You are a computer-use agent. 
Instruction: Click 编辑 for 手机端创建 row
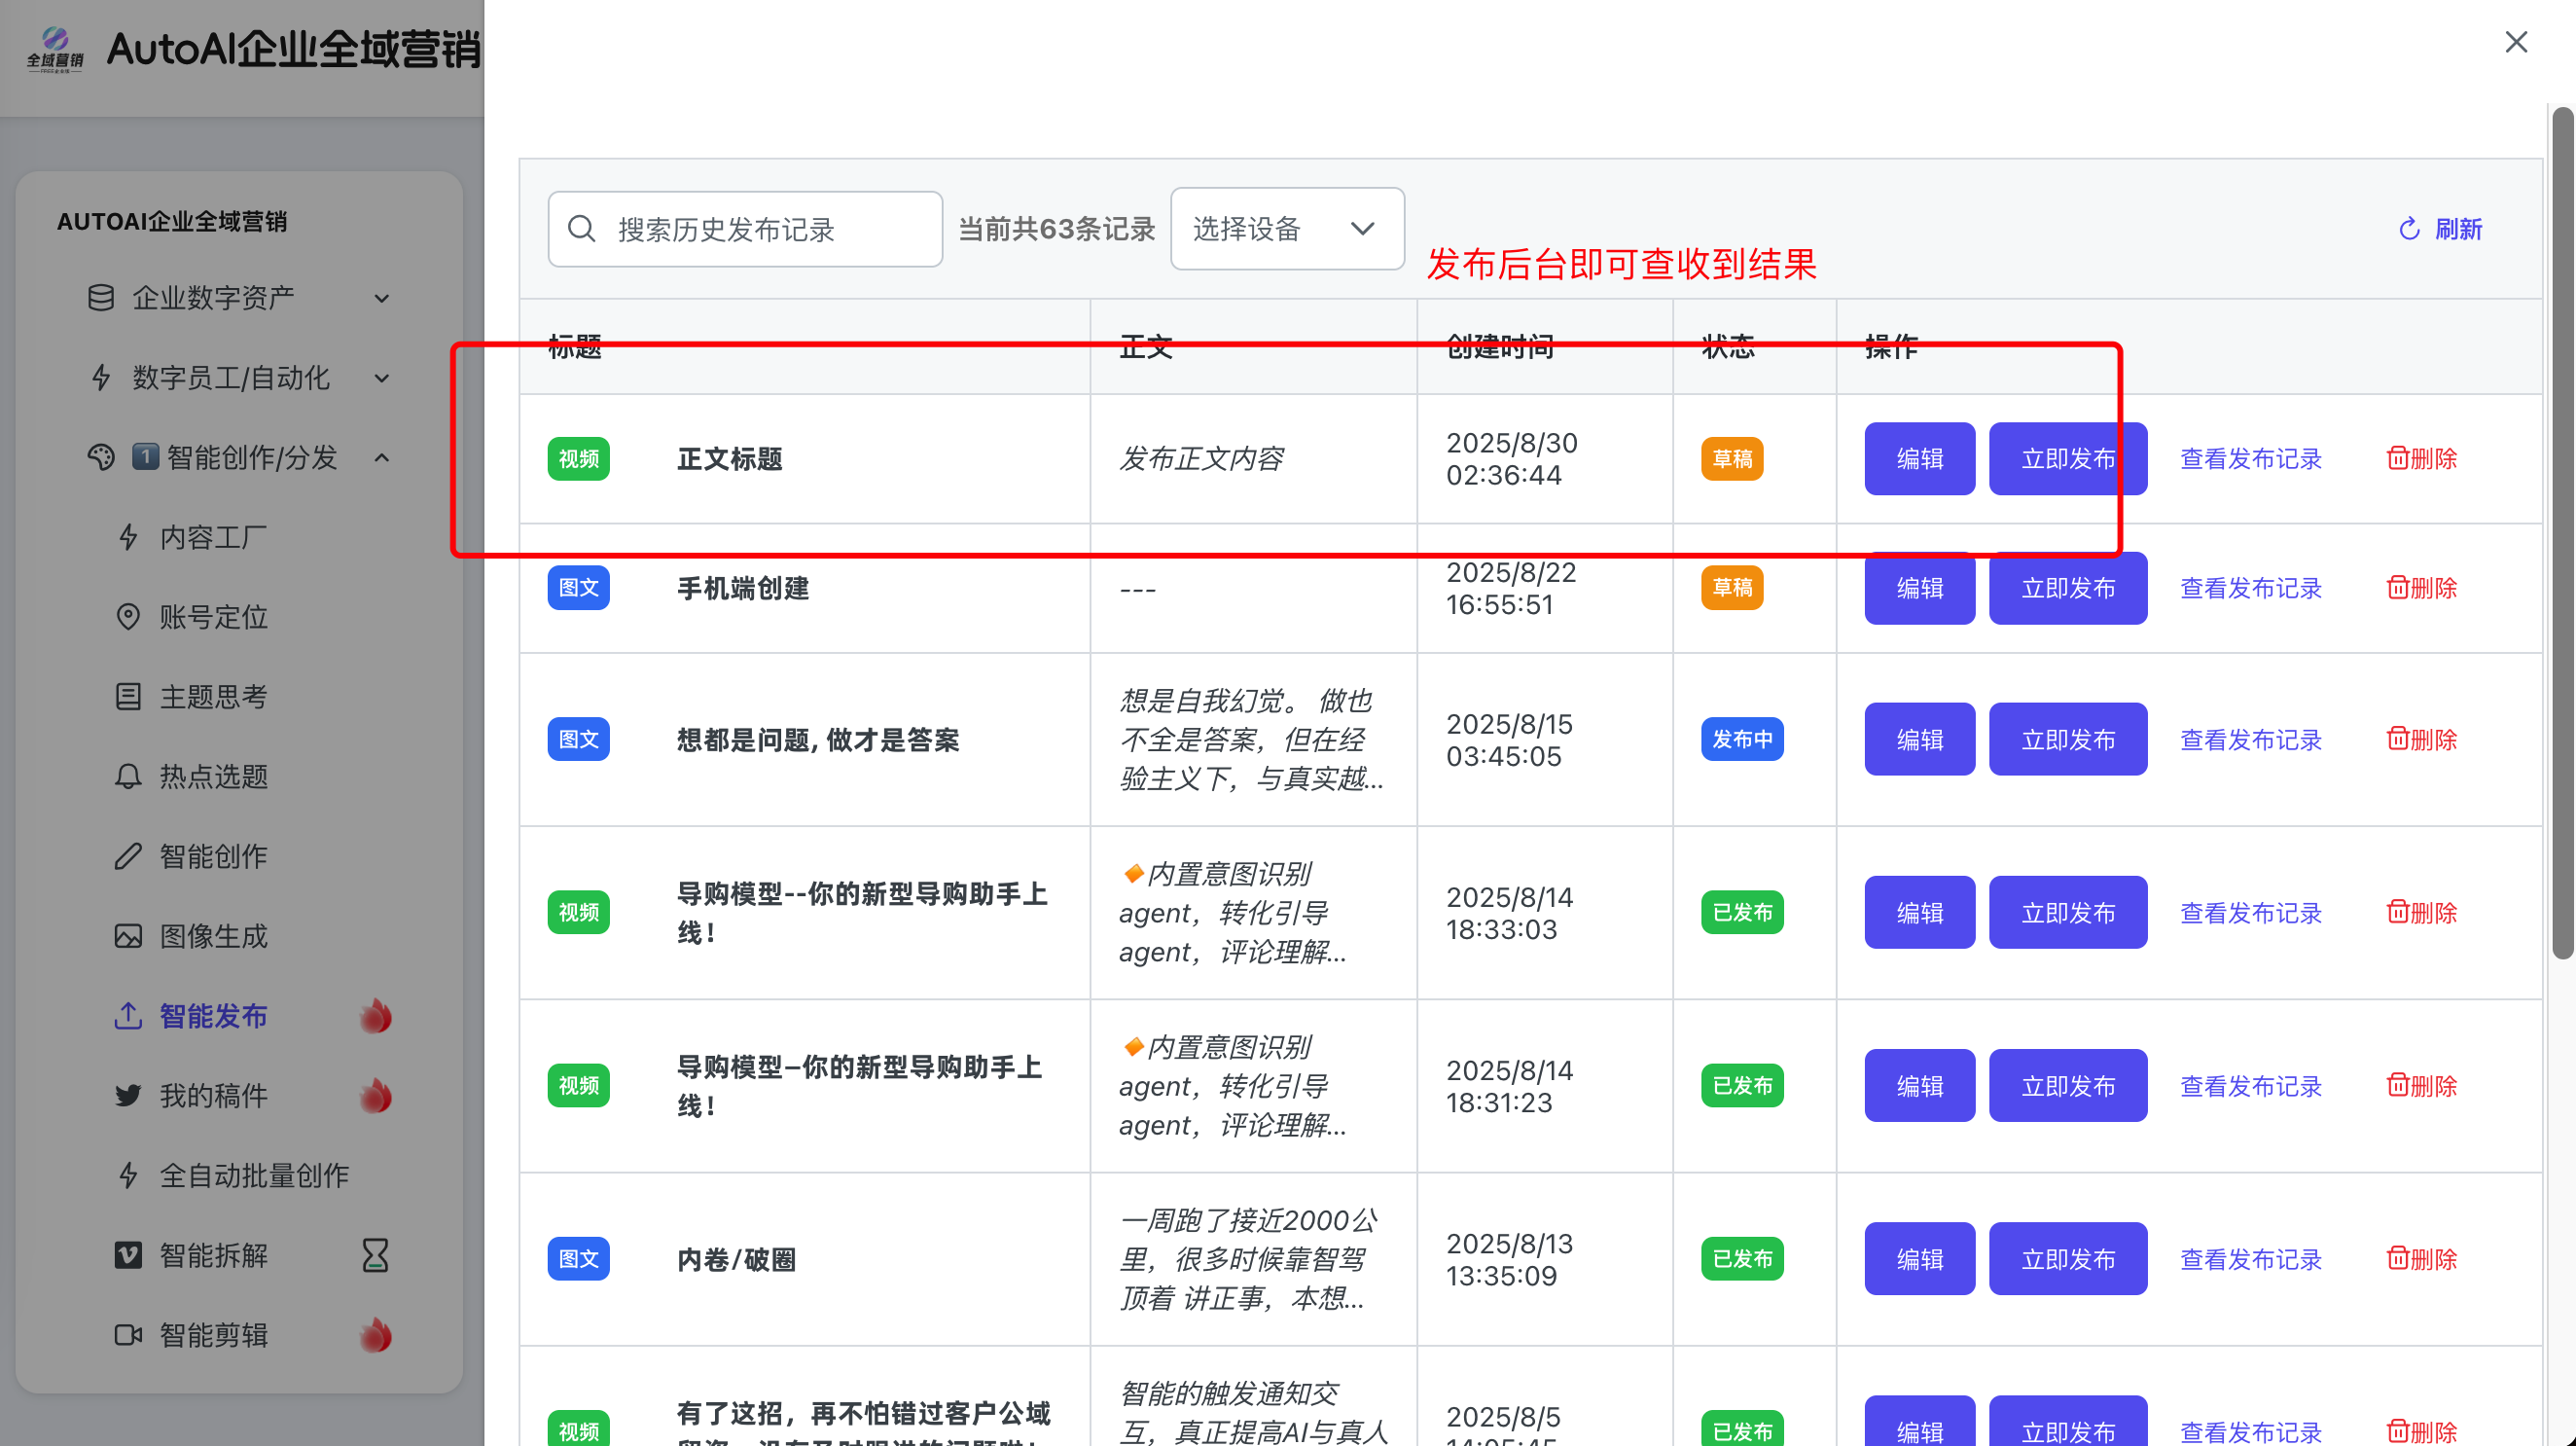click(x=1918, y=588)
